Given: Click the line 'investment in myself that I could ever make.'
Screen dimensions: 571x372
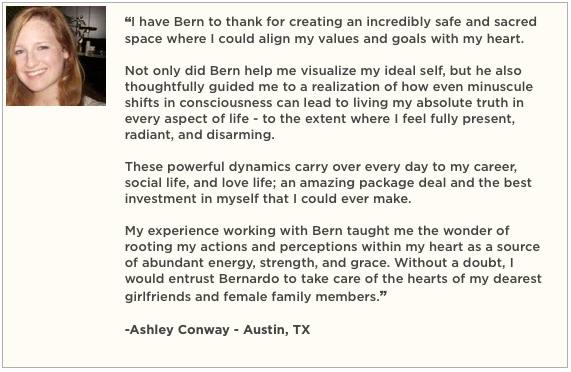Looking at the screenshot, I should coord(268,199).
